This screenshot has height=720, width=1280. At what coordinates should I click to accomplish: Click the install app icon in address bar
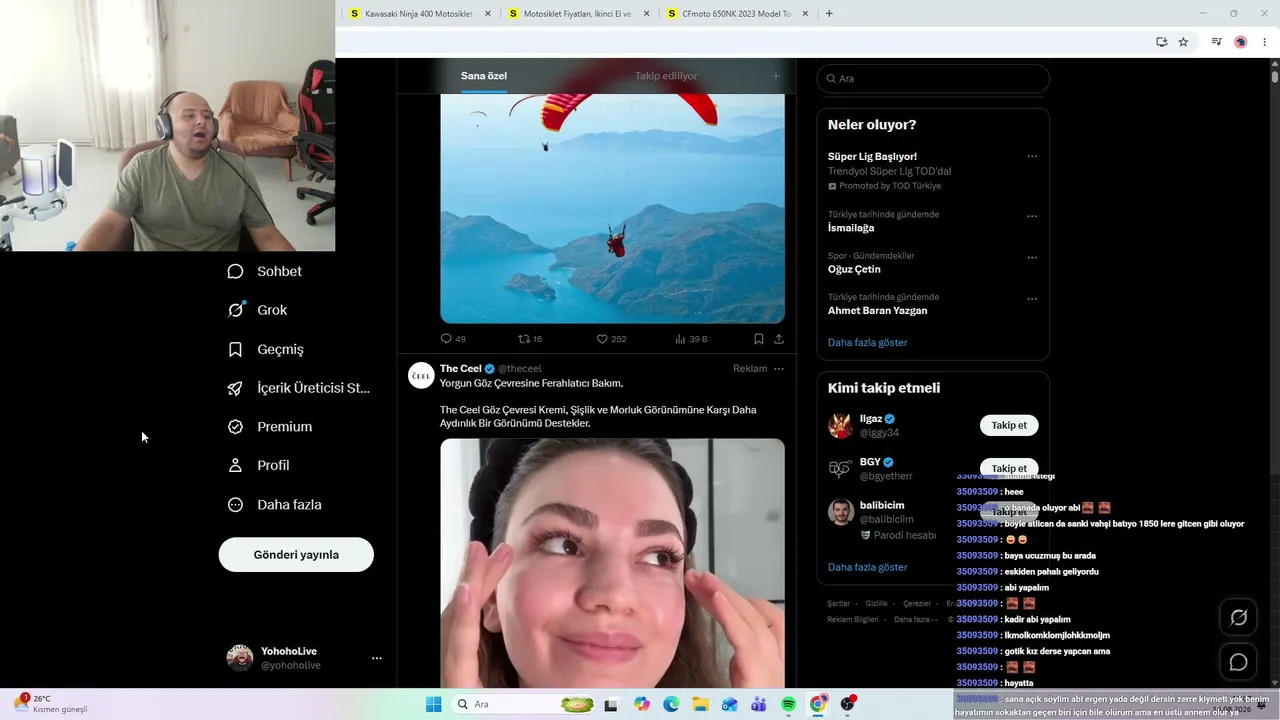[1161, 42]
